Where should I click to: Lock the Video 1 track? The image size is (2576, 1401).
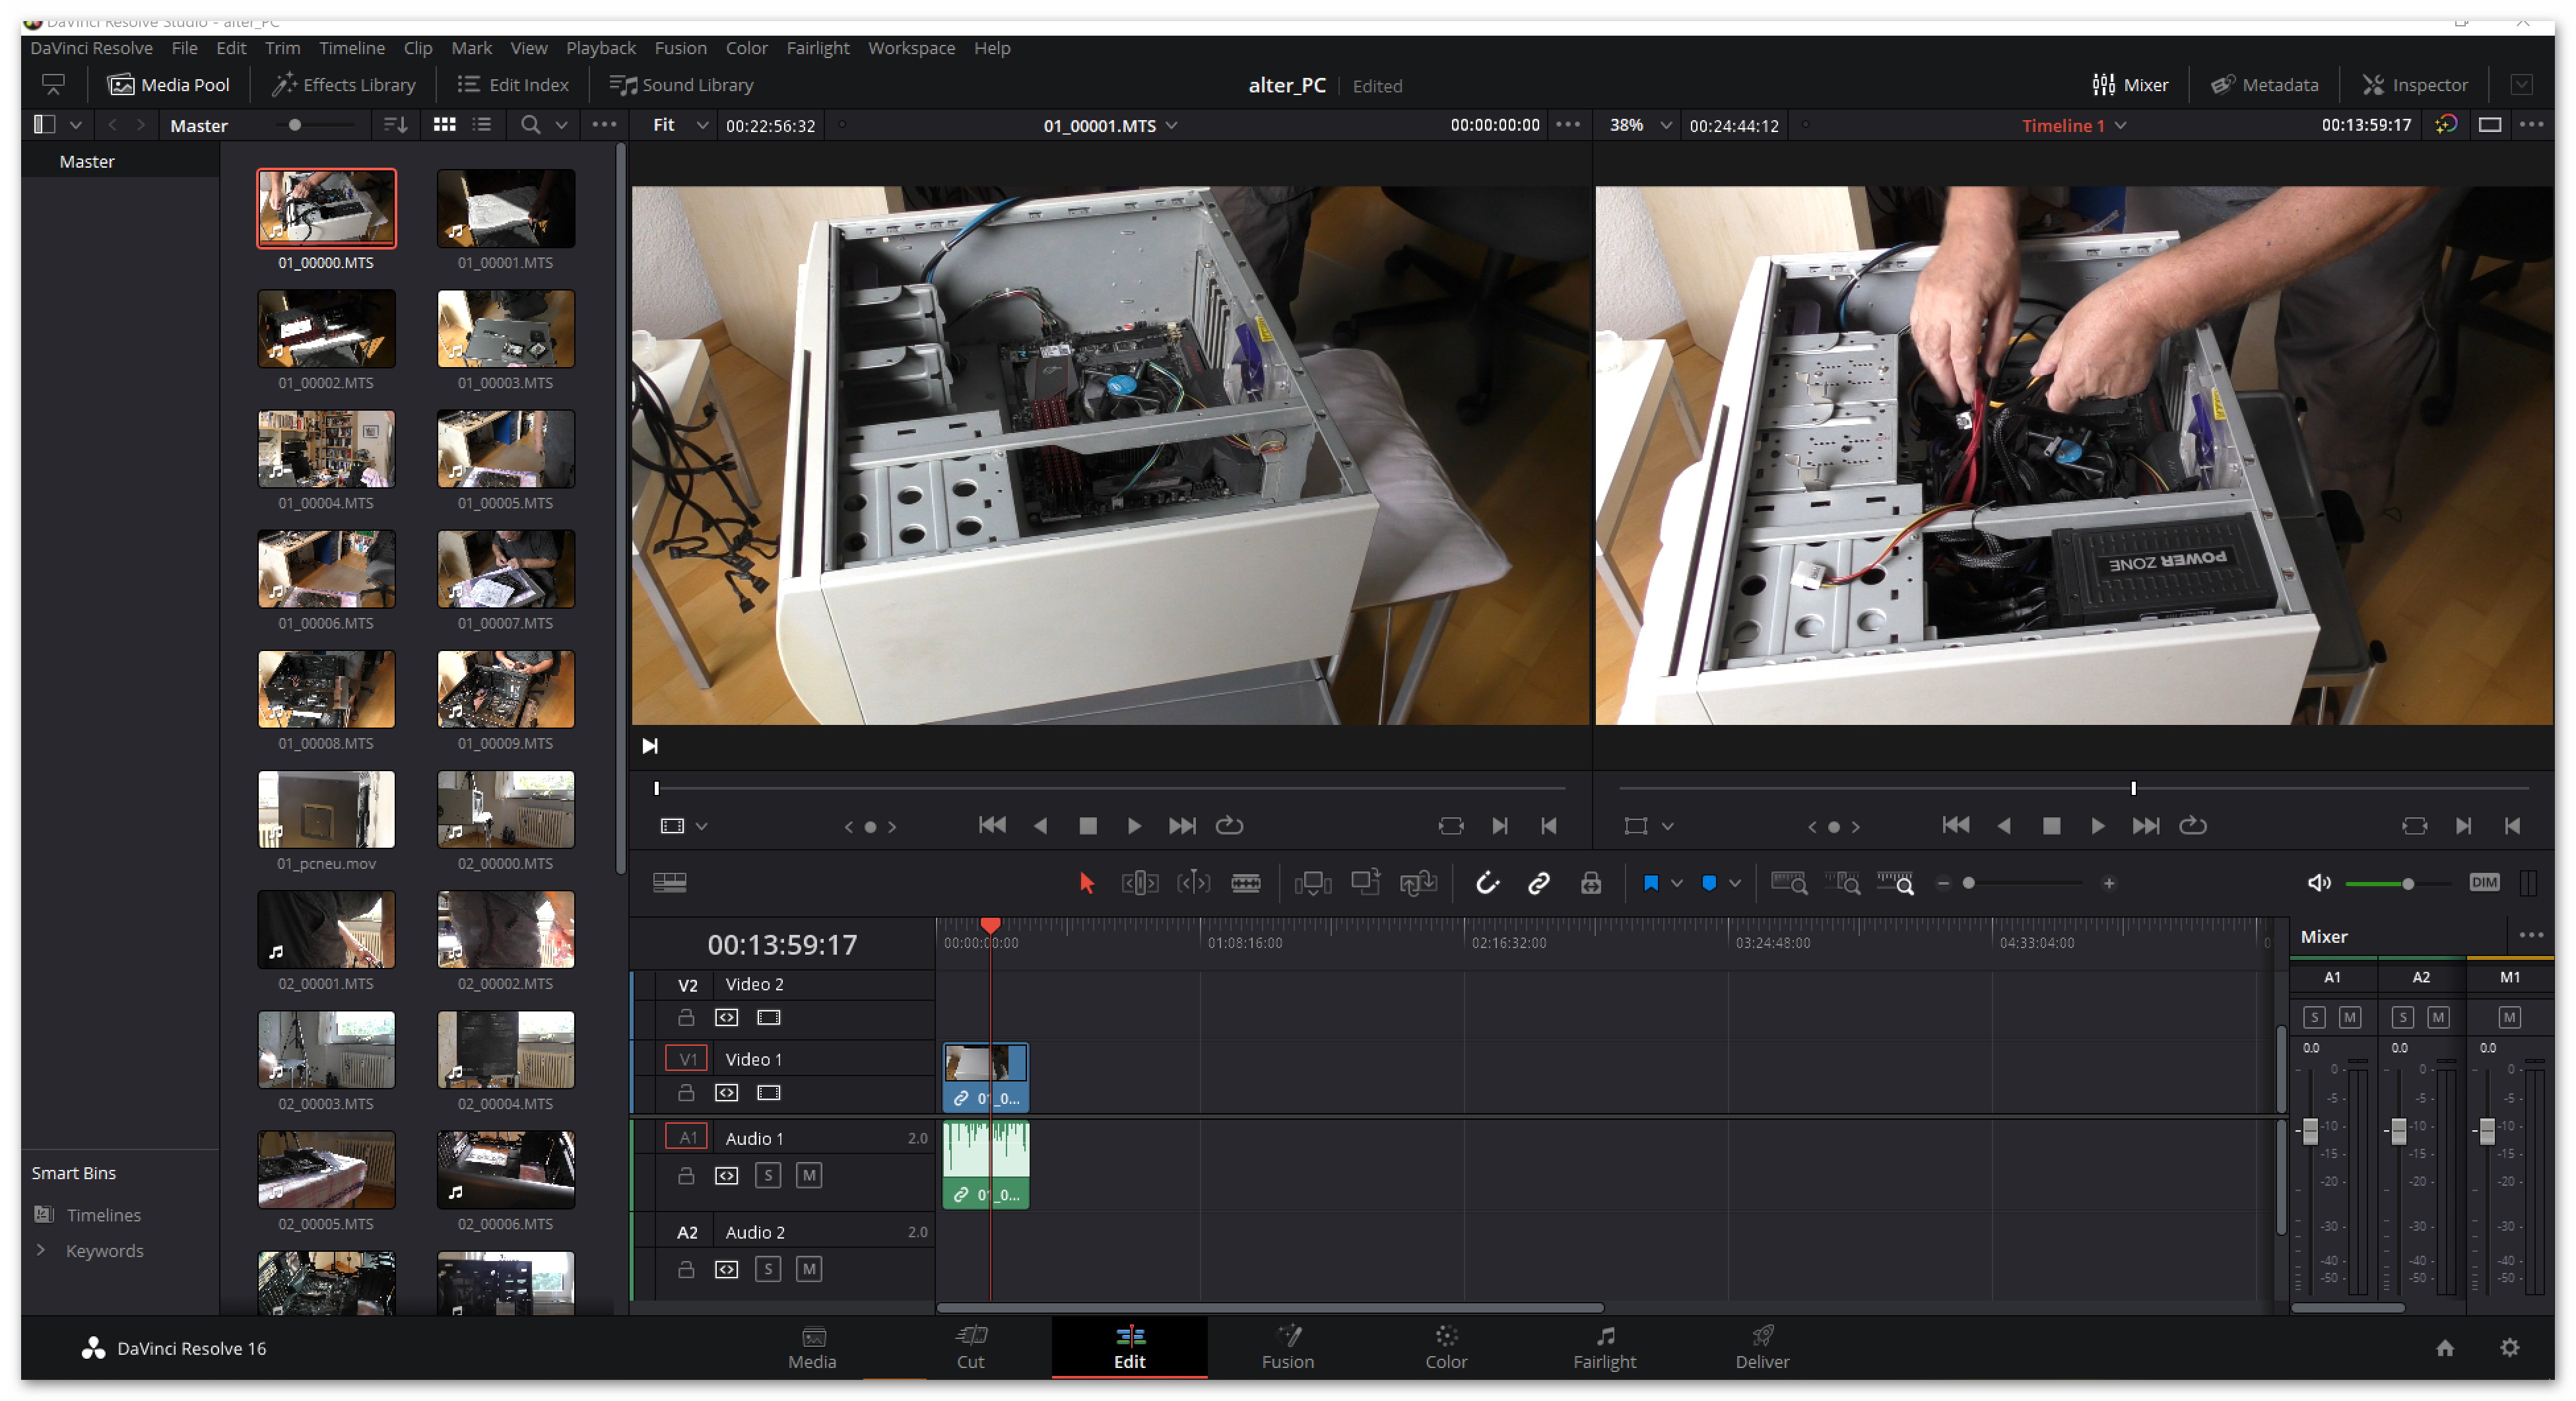pos(685,1093)
